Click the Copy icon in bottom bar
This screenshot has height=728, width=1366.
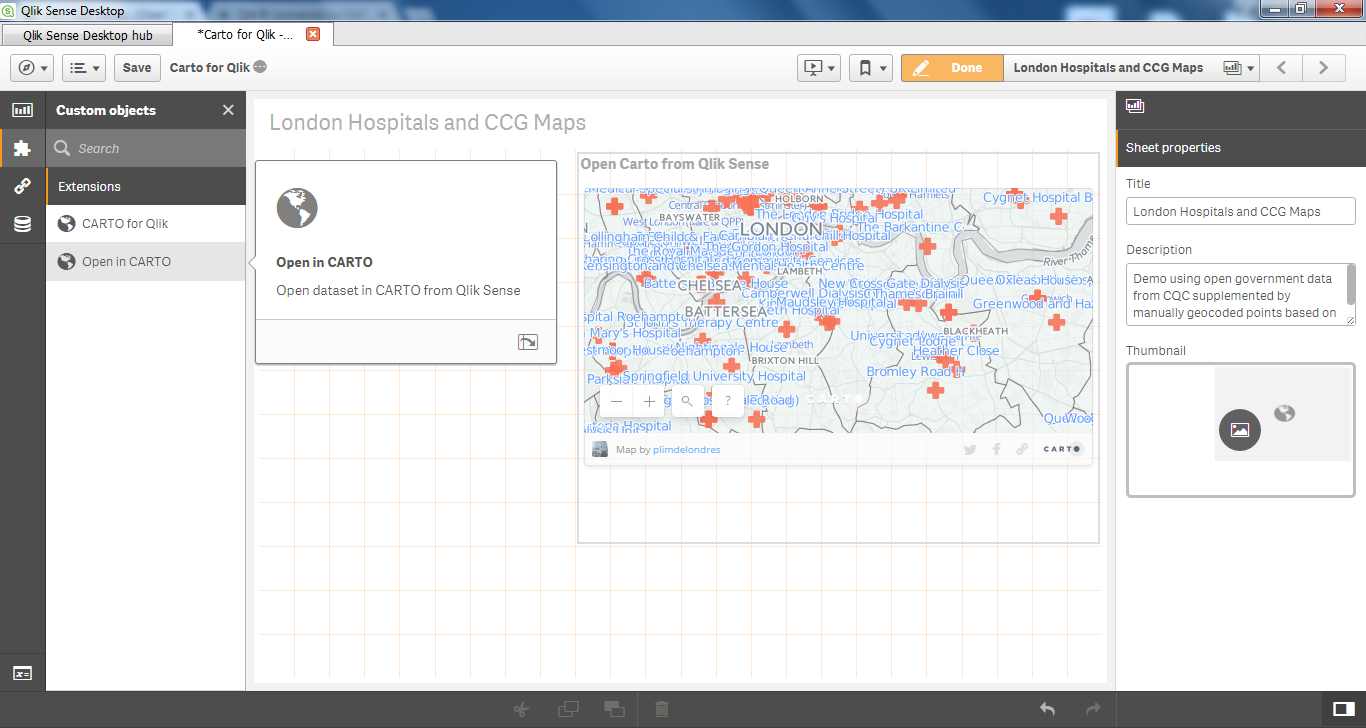pos(568,709)
